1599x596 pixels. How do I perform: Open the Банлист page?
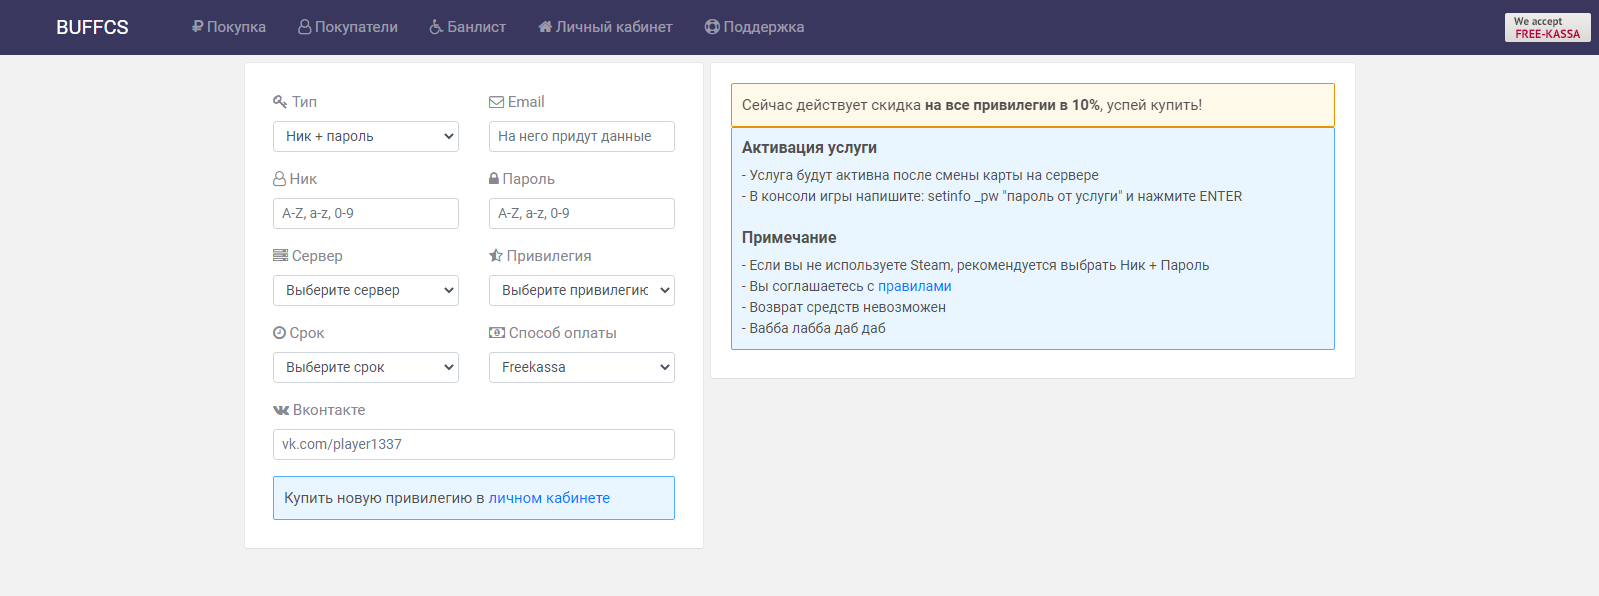point(468,27)
